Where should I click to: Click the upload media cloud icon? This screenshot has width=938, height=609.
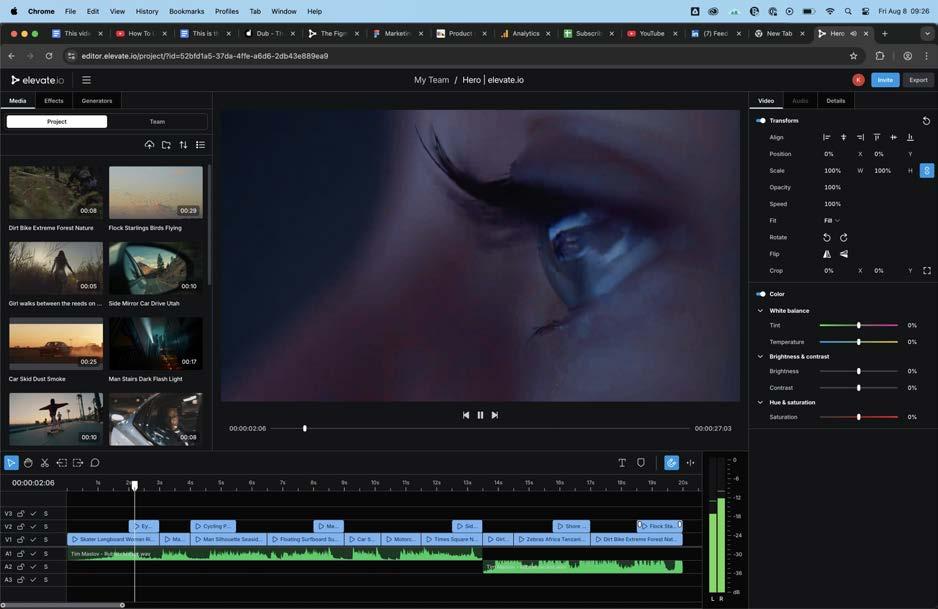pos(149,145)
